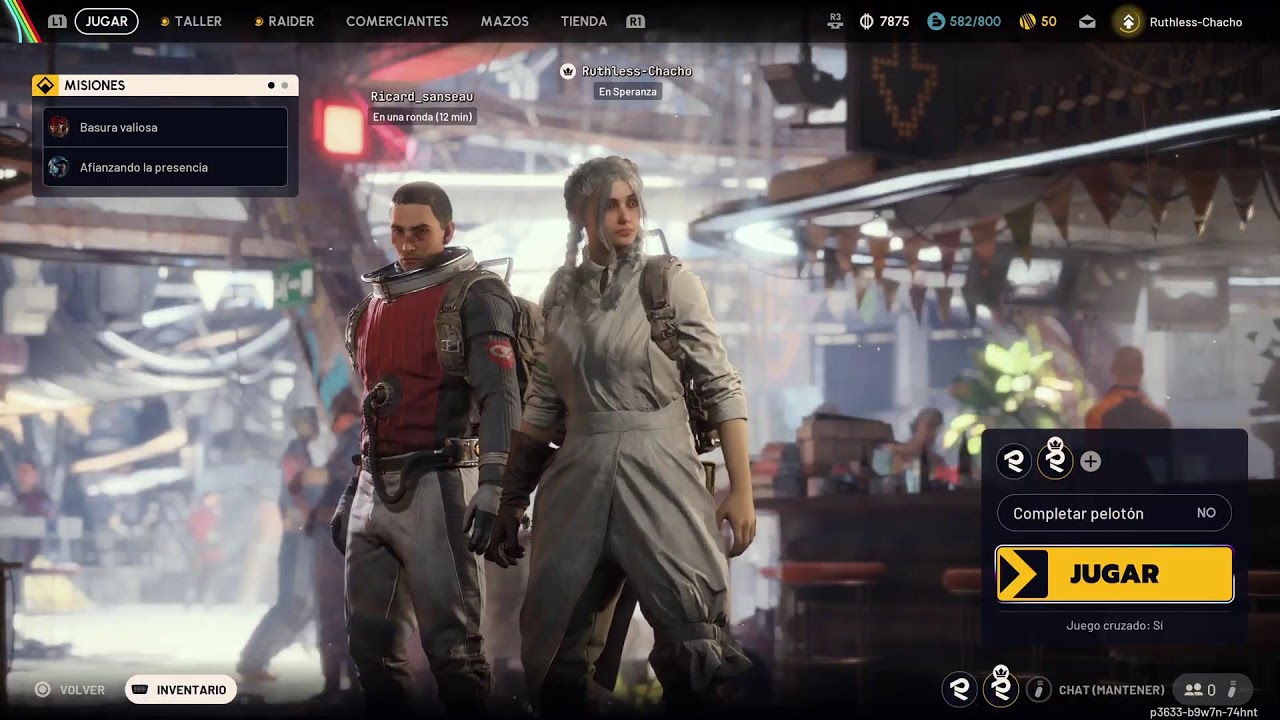Viewport: 1280px width, 720px height.
Task: Click the 'En una ronda (12 min)' status
Action: pos(423,117)
